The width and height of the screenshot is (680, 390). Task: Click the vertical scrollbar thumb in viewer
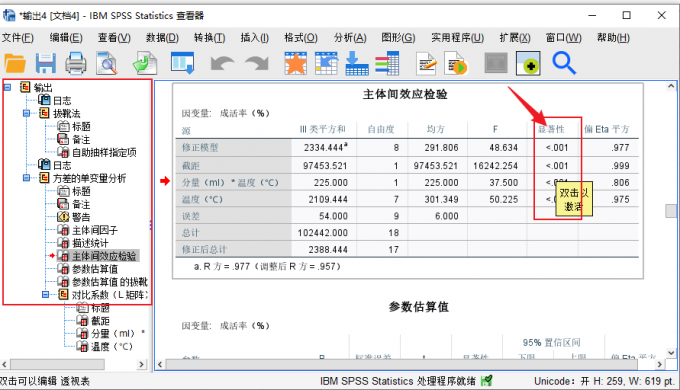pos(671,211)
